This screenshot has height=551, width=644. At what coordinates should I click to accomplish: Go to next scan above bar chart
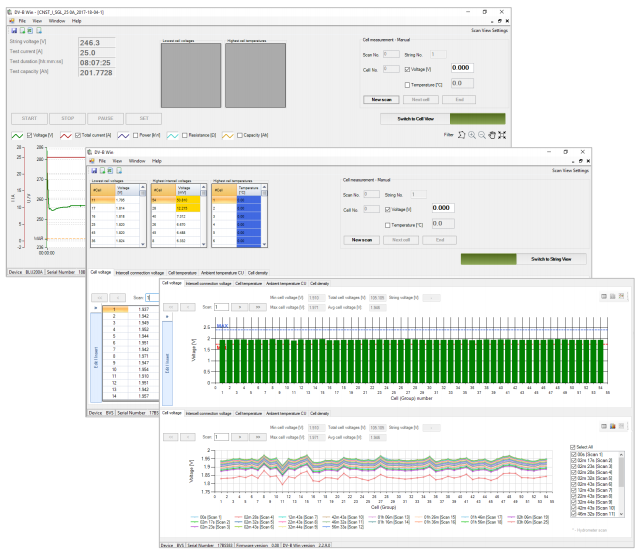[240, 307]
